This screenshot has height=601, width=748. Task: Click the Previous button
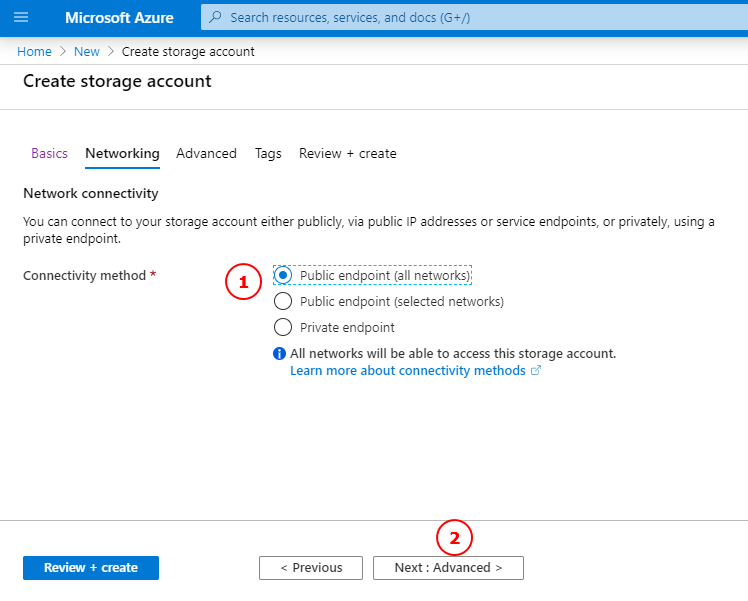pos(311,568)
